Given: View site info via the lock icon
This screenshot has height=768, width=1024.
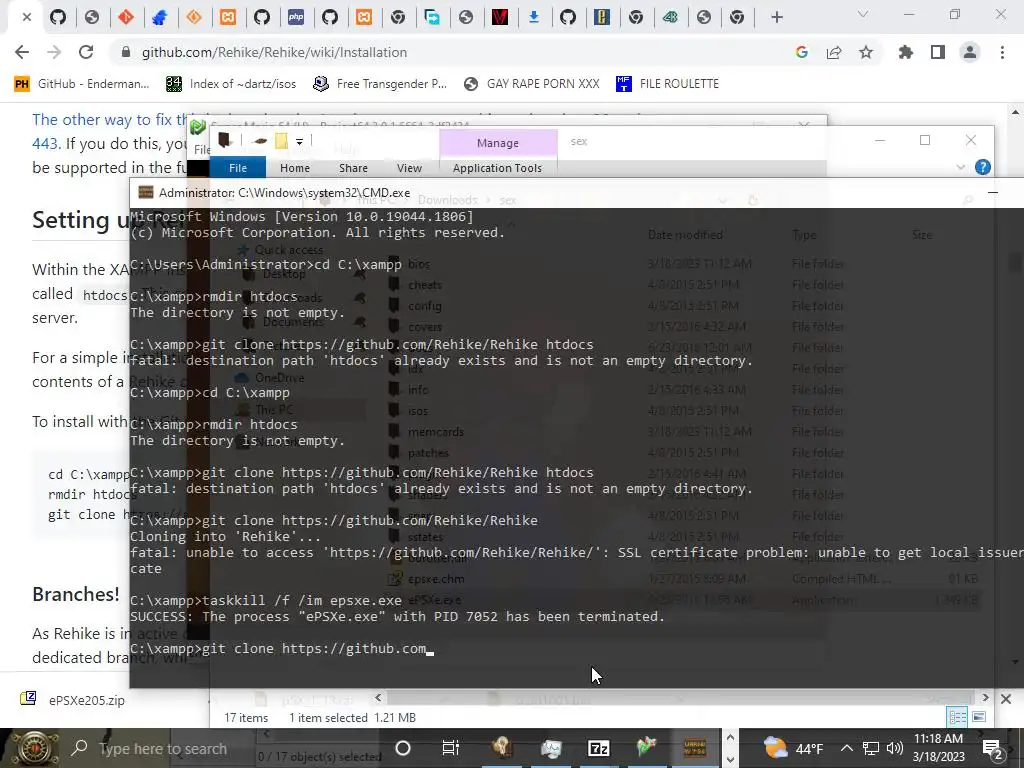Looking at the screenshot, I should tap(126, 52).
